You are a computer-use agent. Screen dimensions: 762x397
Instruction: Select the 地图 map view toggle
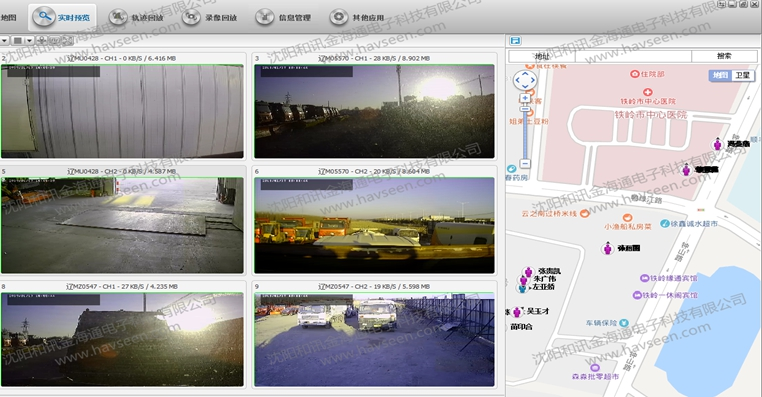pyautogui.click(x=720, y=75)
